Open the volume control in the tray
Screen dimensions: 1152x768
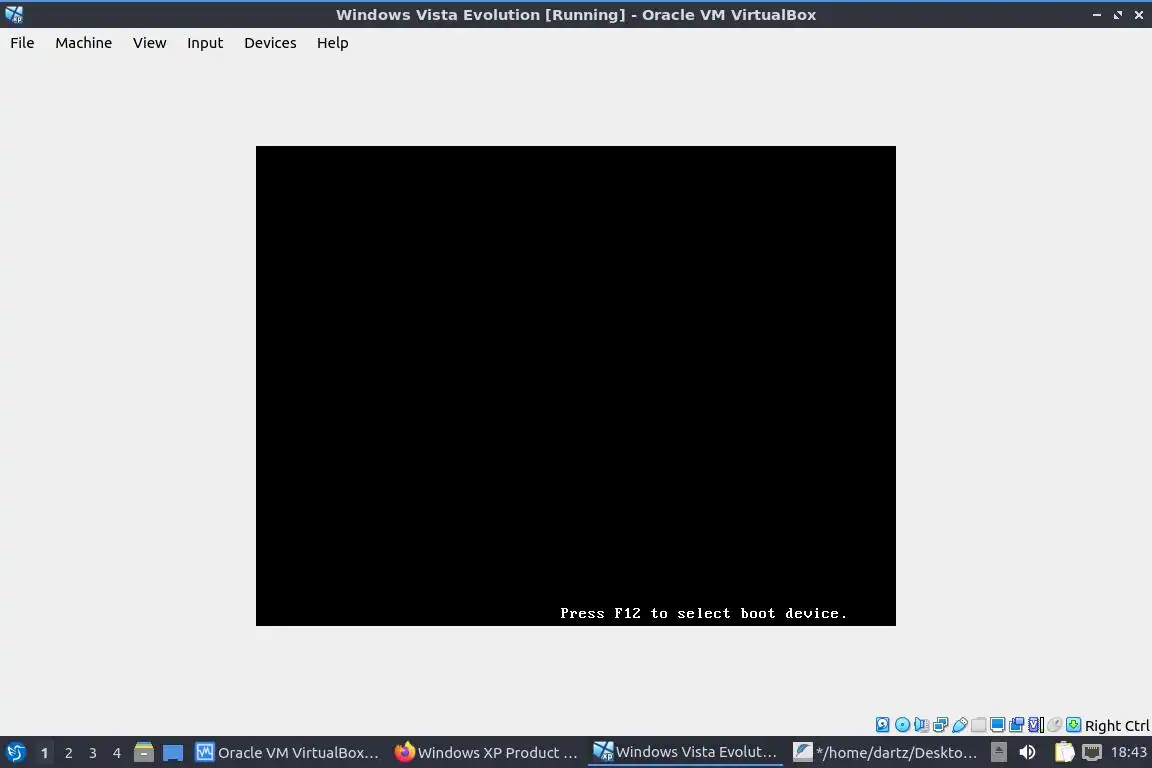click(x=1027, y=753)
